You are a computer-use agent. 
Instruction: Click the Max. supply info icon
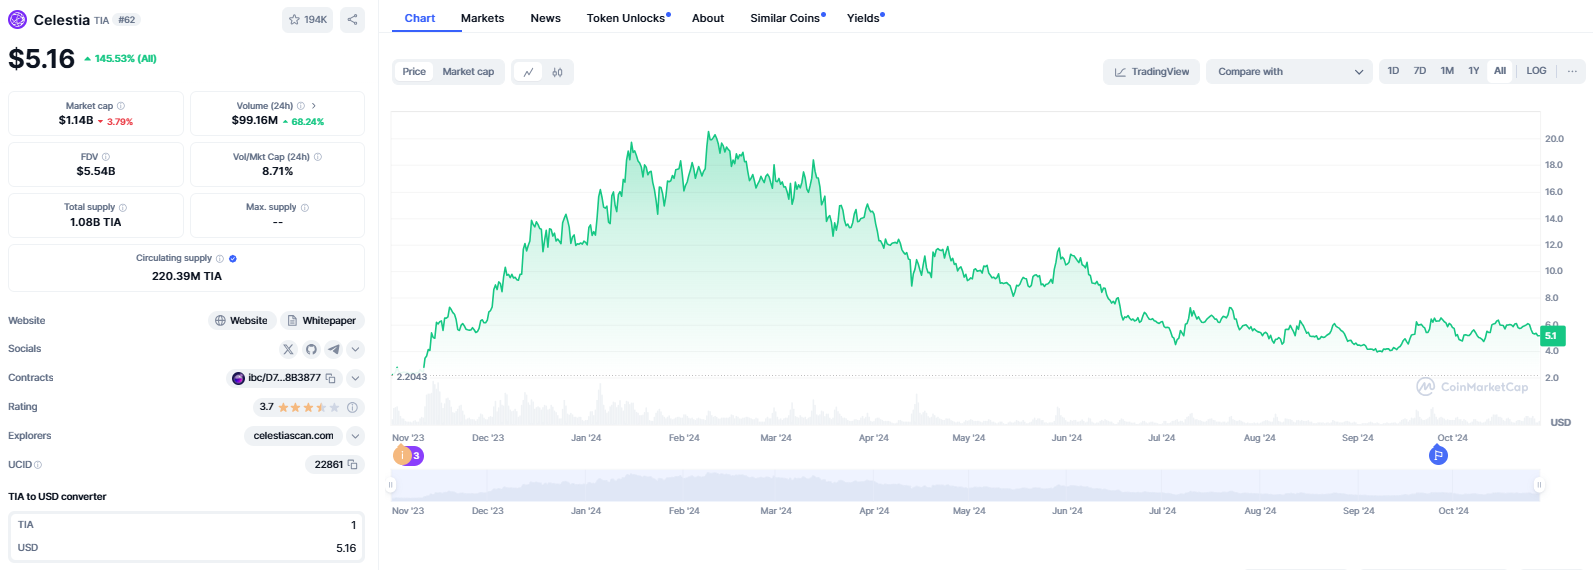click(305, 208)
